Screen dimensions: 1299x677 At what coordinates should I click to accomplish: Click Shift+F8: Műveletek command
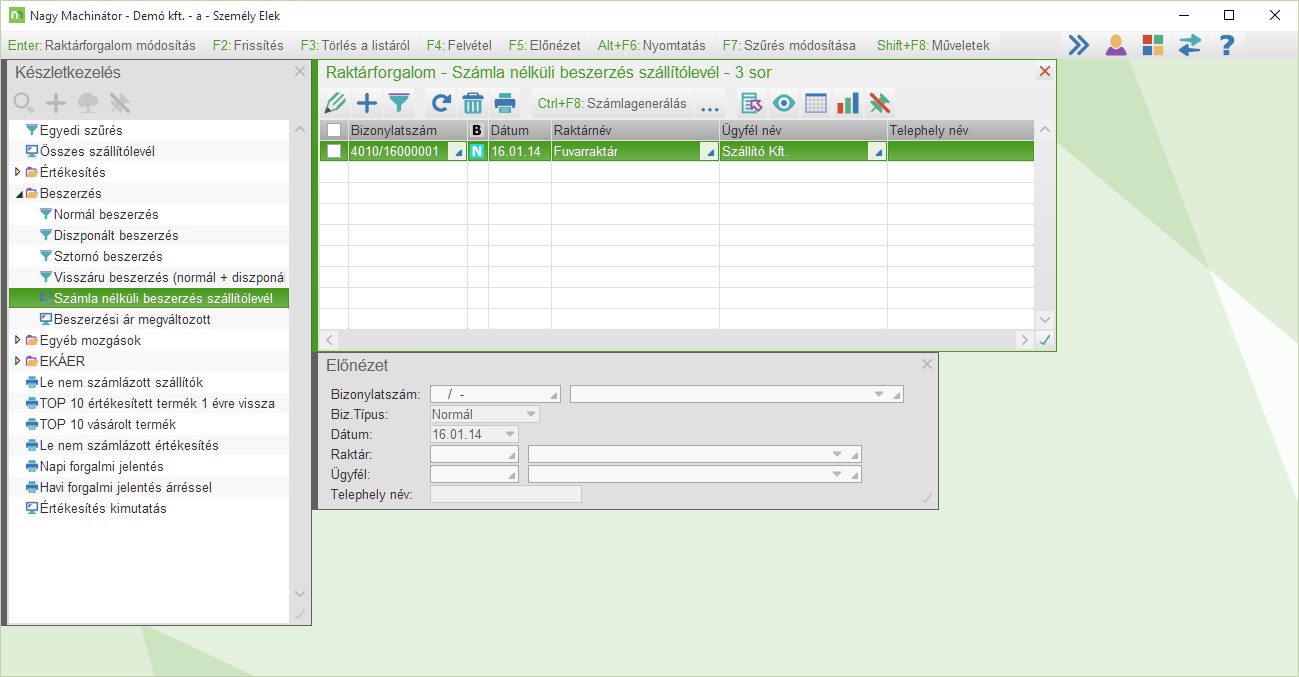click(933, 45)
